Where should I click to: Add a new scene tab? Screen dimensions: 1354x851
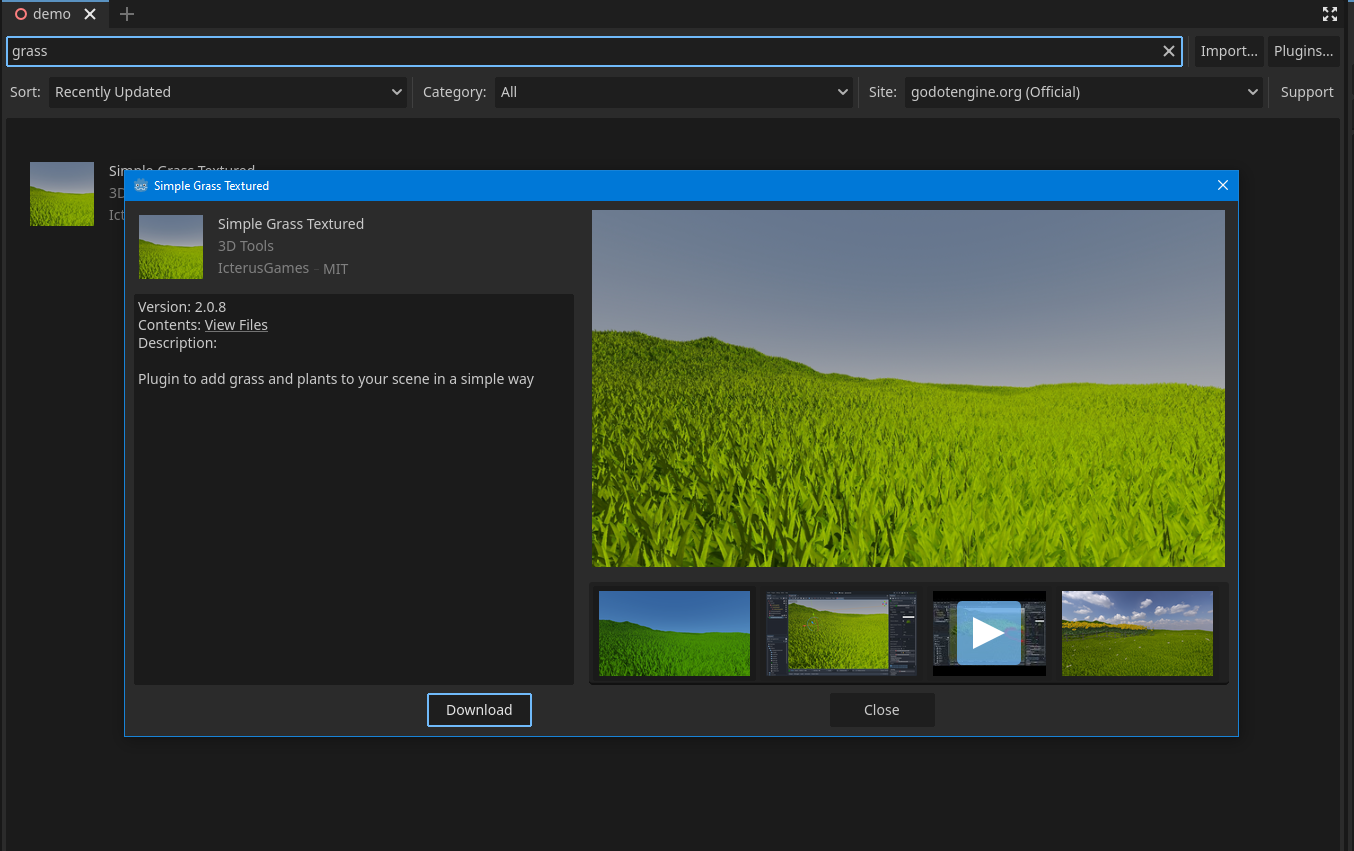[127, 14]
